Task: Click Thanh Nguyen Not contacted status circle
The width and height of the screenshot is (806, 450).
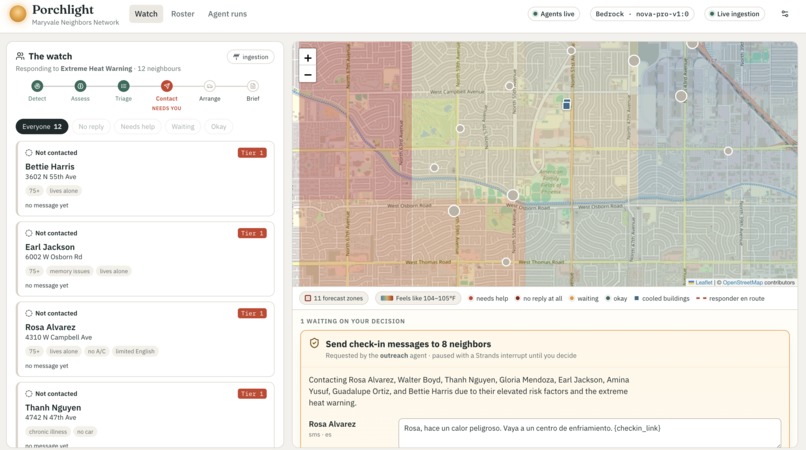Action: pyautogui.click(x=29, y=393)
